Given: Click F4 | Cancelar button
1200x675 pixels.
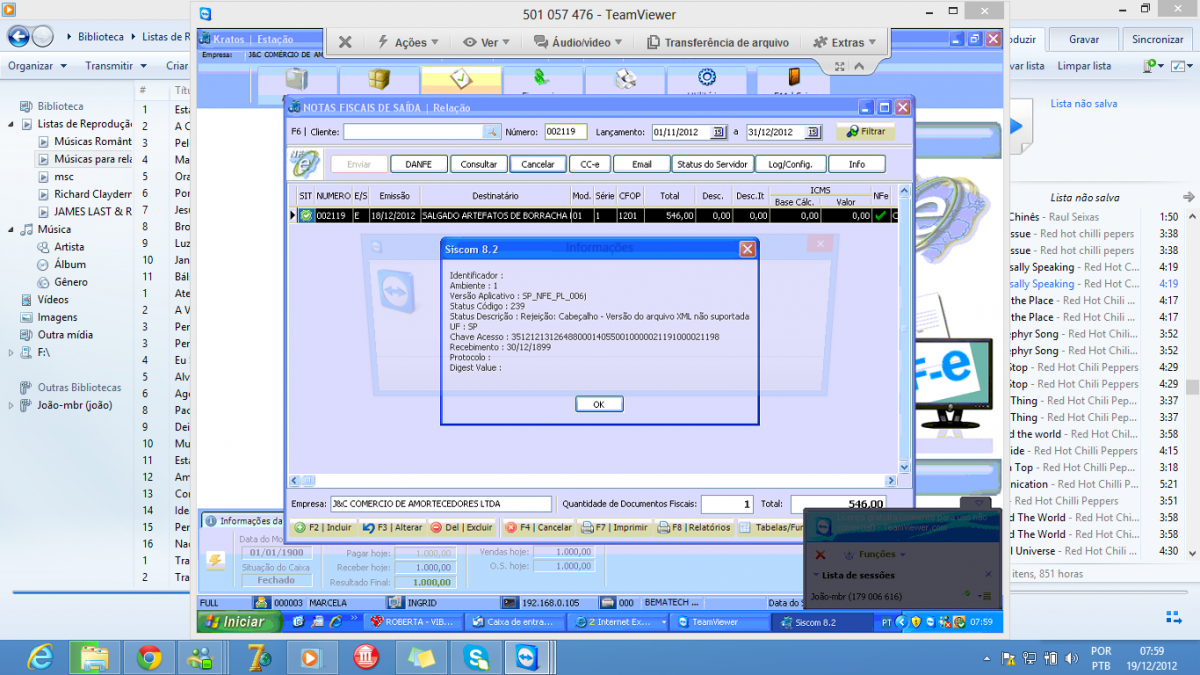Looking at the screenshot, I should coord(538,527).
